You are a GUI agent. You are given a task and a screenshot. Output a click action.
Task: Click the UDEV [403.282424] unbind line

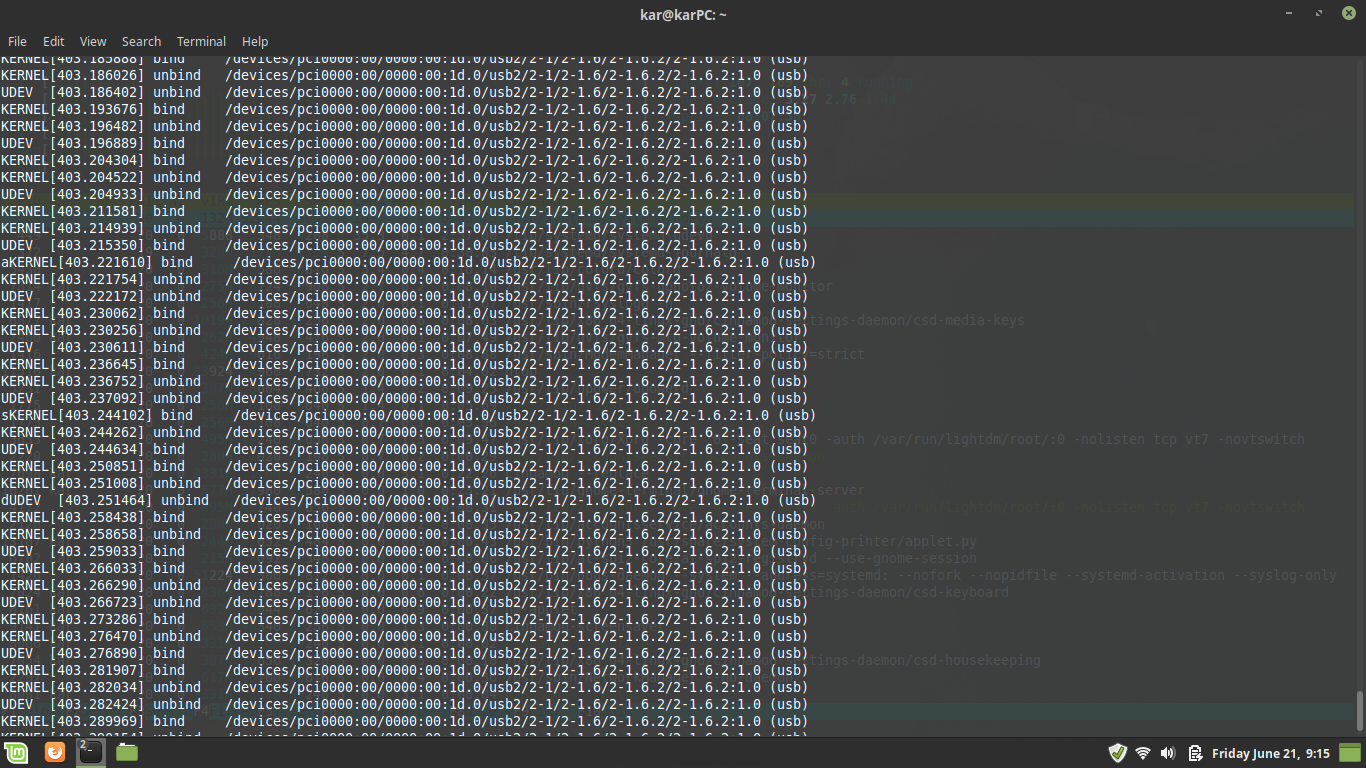point(404,704)
